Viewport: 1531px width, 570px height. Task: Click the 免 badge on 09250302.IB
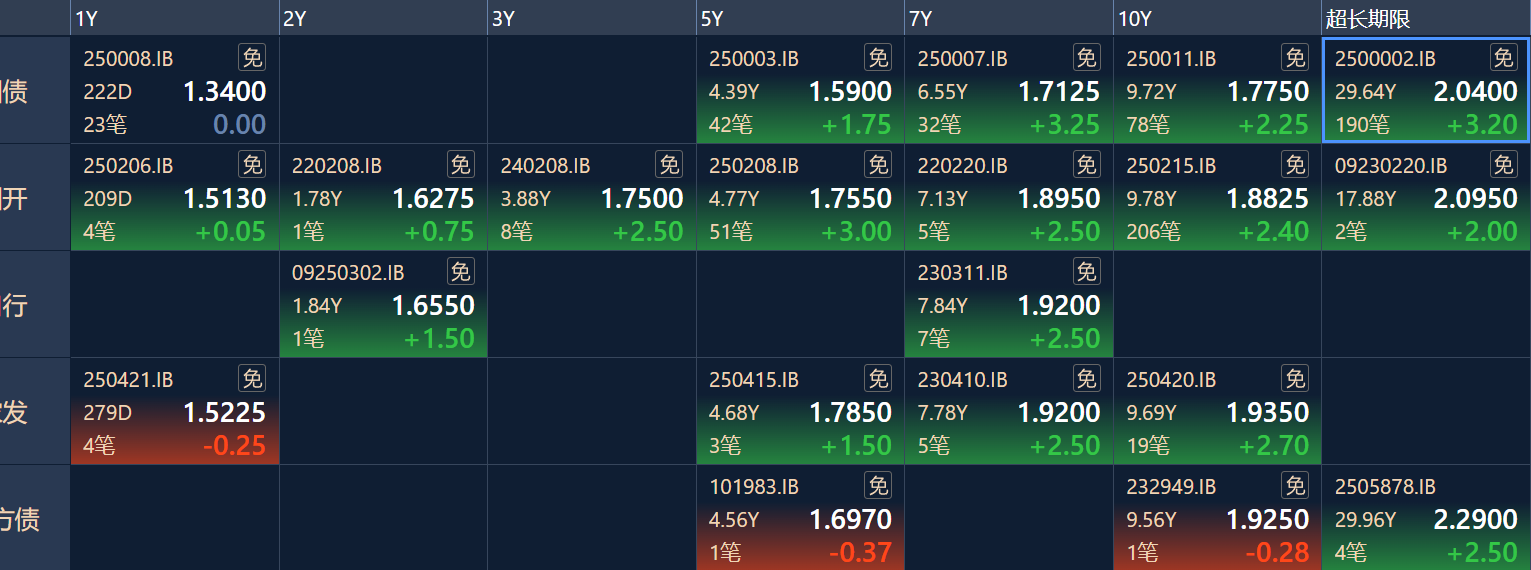click(460, 271)
